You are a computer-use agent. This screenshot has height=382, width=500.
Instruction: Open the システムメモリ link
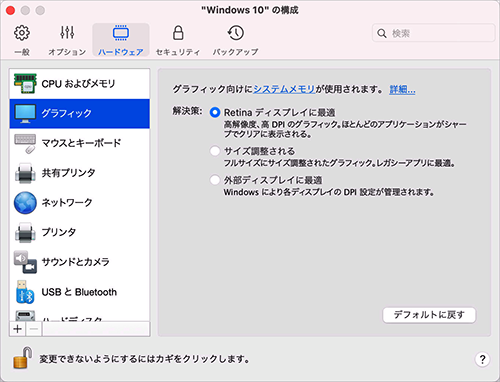[284, 89]
